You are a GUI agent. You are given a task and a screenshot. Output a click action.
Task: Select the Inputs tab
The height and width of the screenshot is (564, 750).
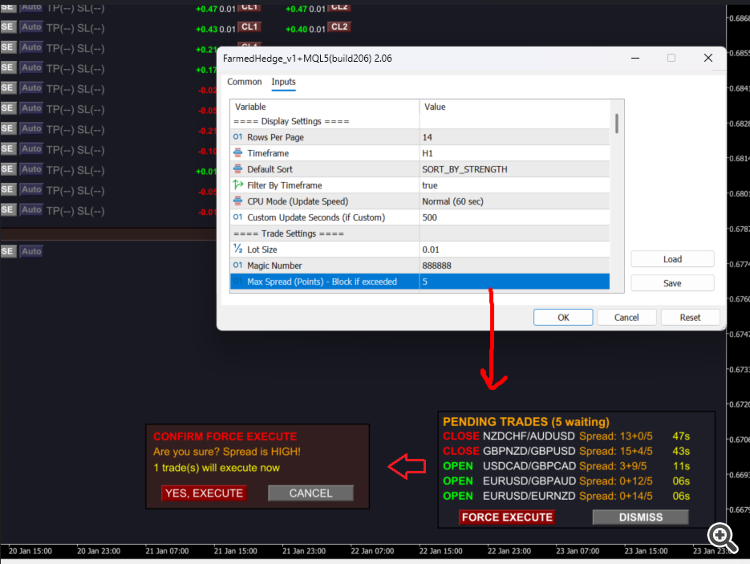click(284, 82)
